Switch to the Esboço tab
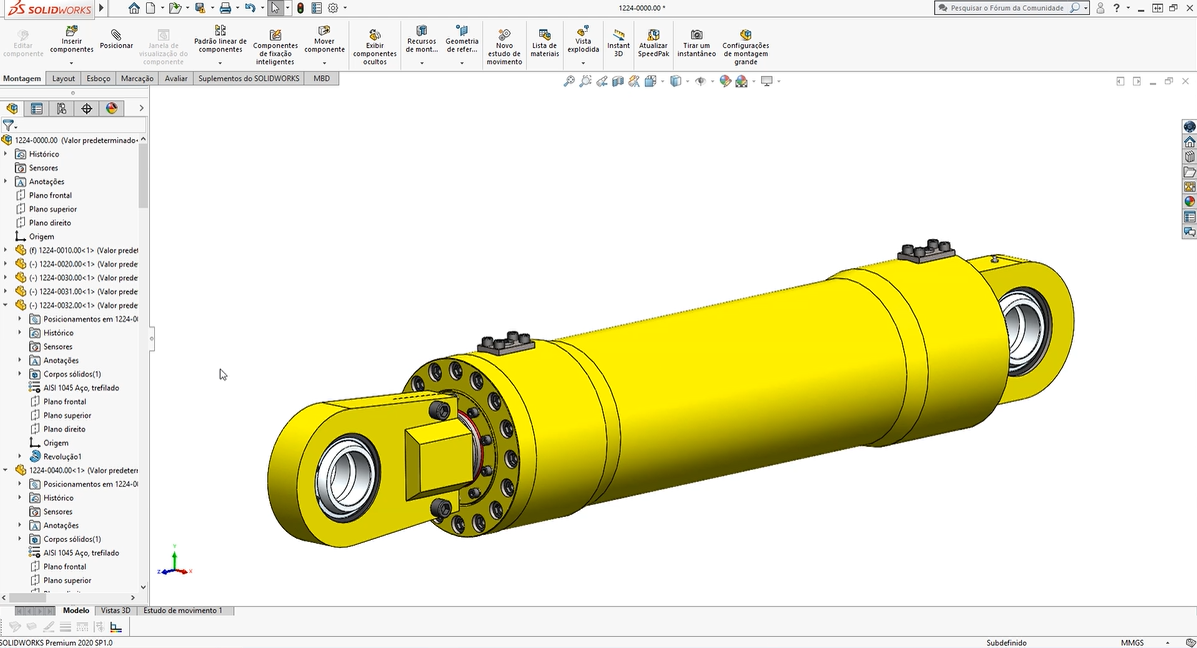The width and height of the screenshot is (1197, 648). (98, 78)
